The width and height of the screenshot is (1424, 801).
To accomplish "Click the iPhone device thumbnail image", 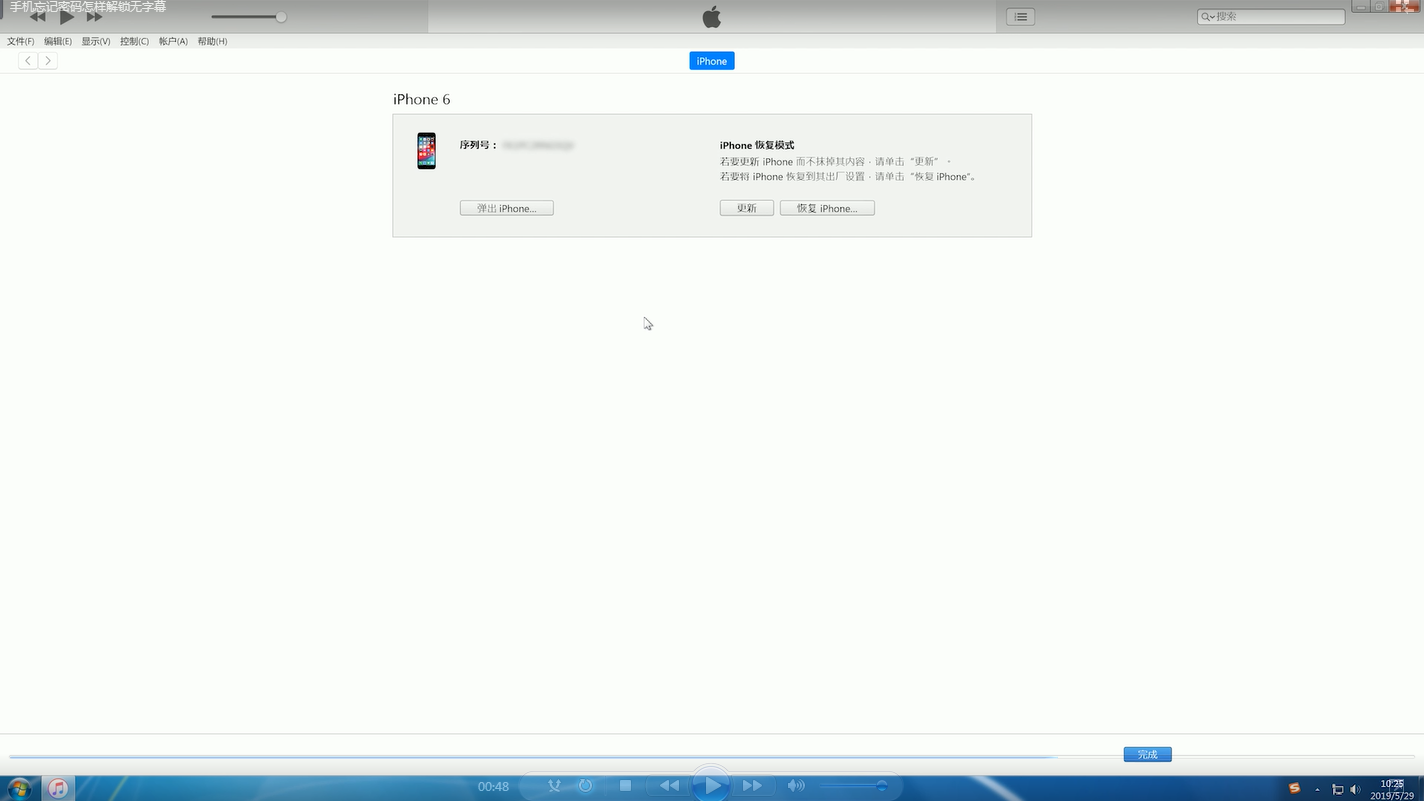I will point(427,151).
